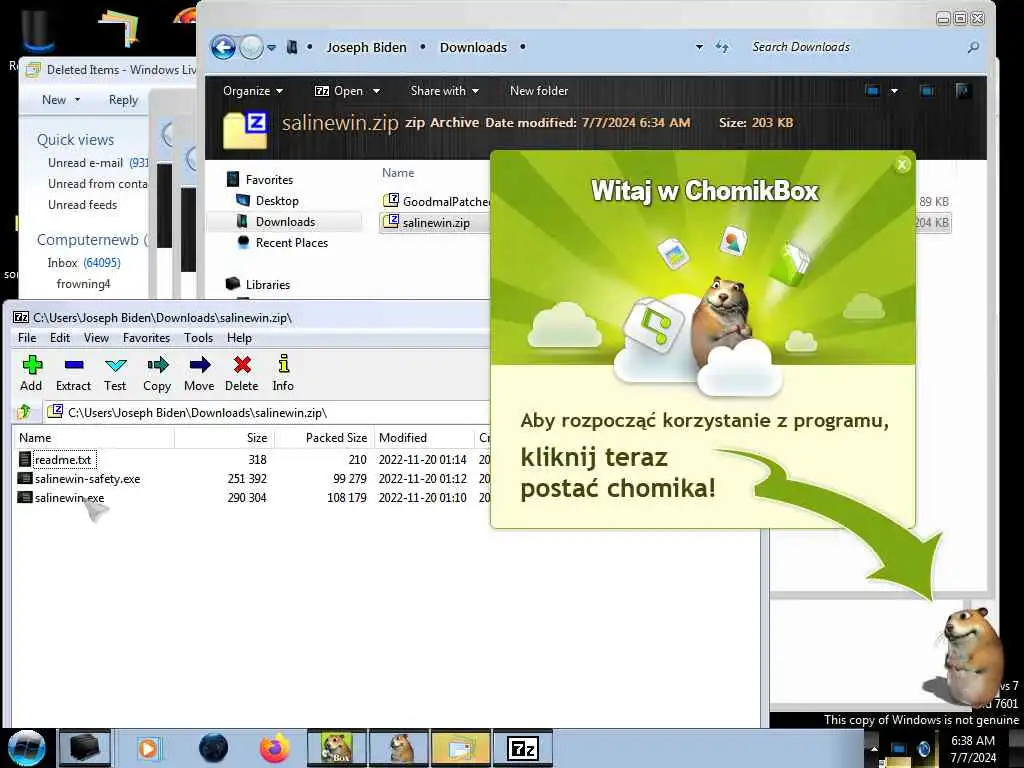Open Info for selected file in 7-Zip

[283, 374]
